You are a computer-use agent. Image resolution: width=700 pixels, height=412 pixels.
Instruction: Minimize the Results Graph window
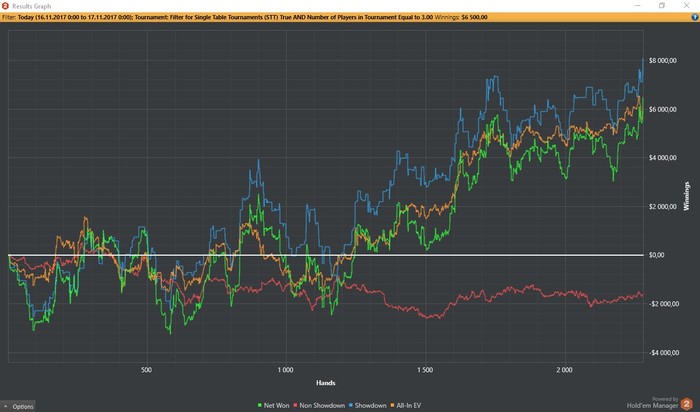click(x=638, y=6)
